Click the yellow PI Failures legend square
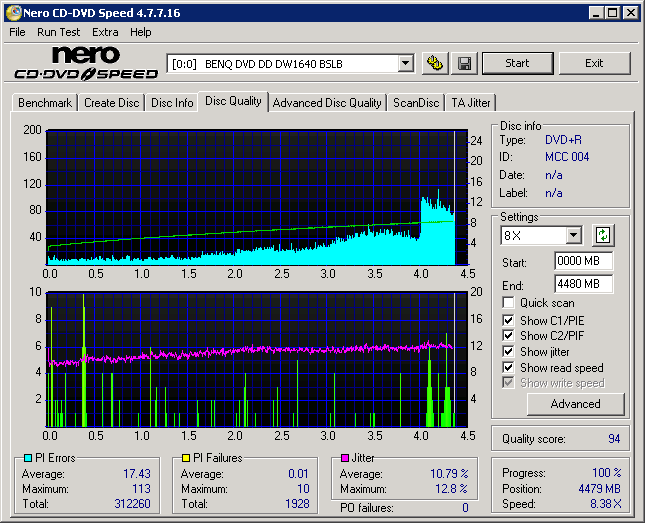Screen dimensions: 645x523 click(x=187, y=458)
